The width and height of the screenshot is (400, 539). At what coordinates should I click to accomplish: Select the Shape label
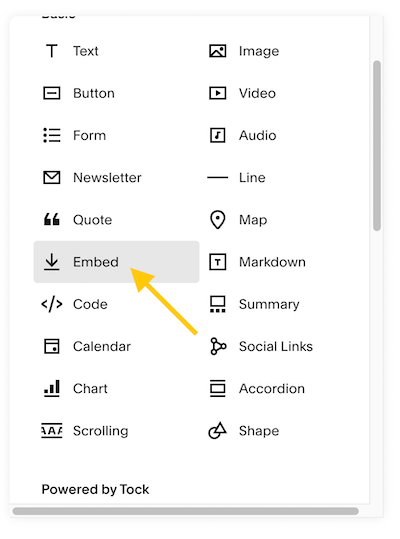pyautogui.click(x=259, y=431)
